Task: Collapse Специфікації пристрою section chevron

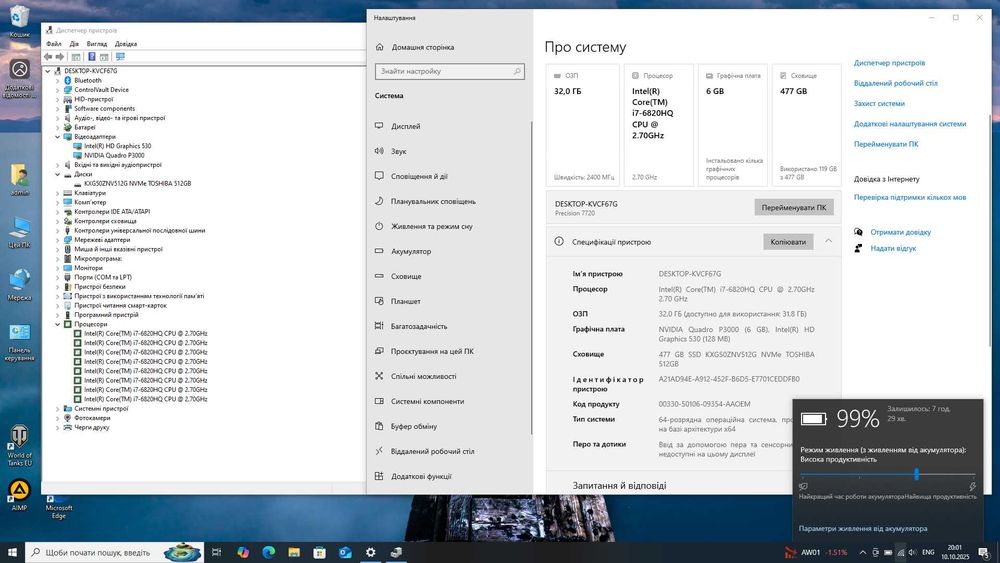Action: pyautogui.click(x=828, y=241)
